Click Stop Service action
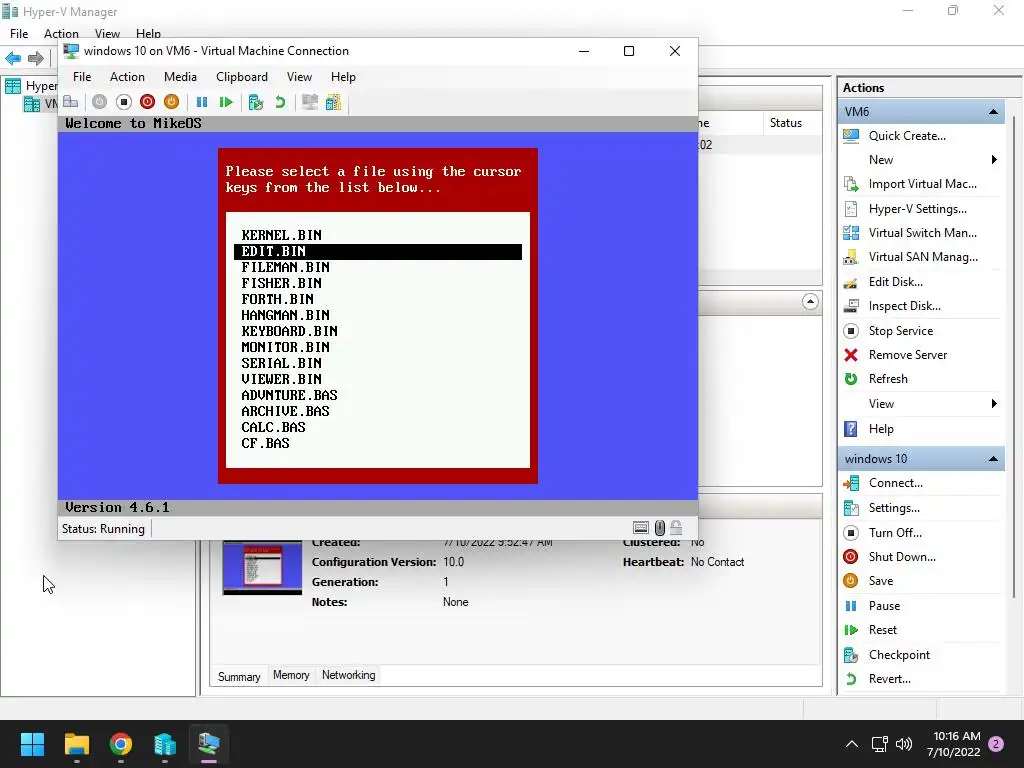1024x768 pixels. click(901, 331)
